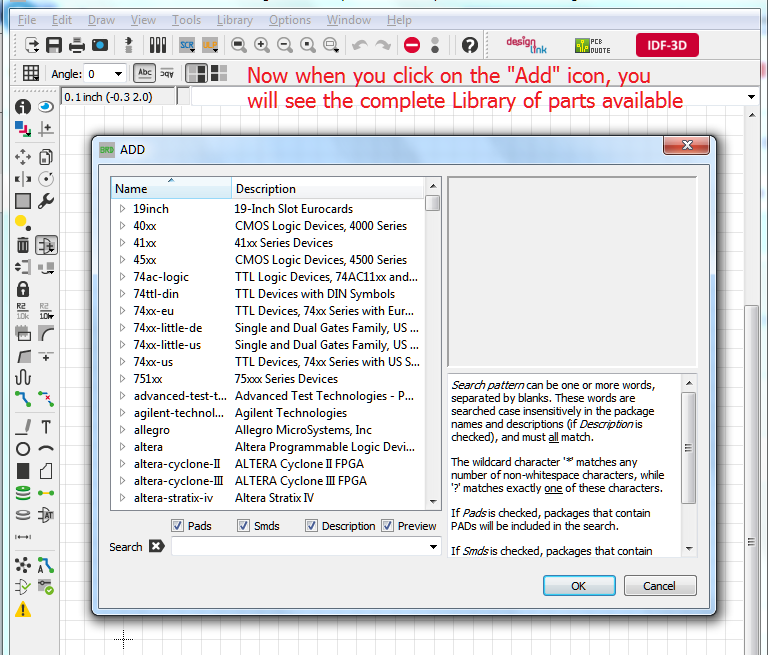Select the Ripup tool with red X
The image size is (768, 655).
tap(46, 399)
